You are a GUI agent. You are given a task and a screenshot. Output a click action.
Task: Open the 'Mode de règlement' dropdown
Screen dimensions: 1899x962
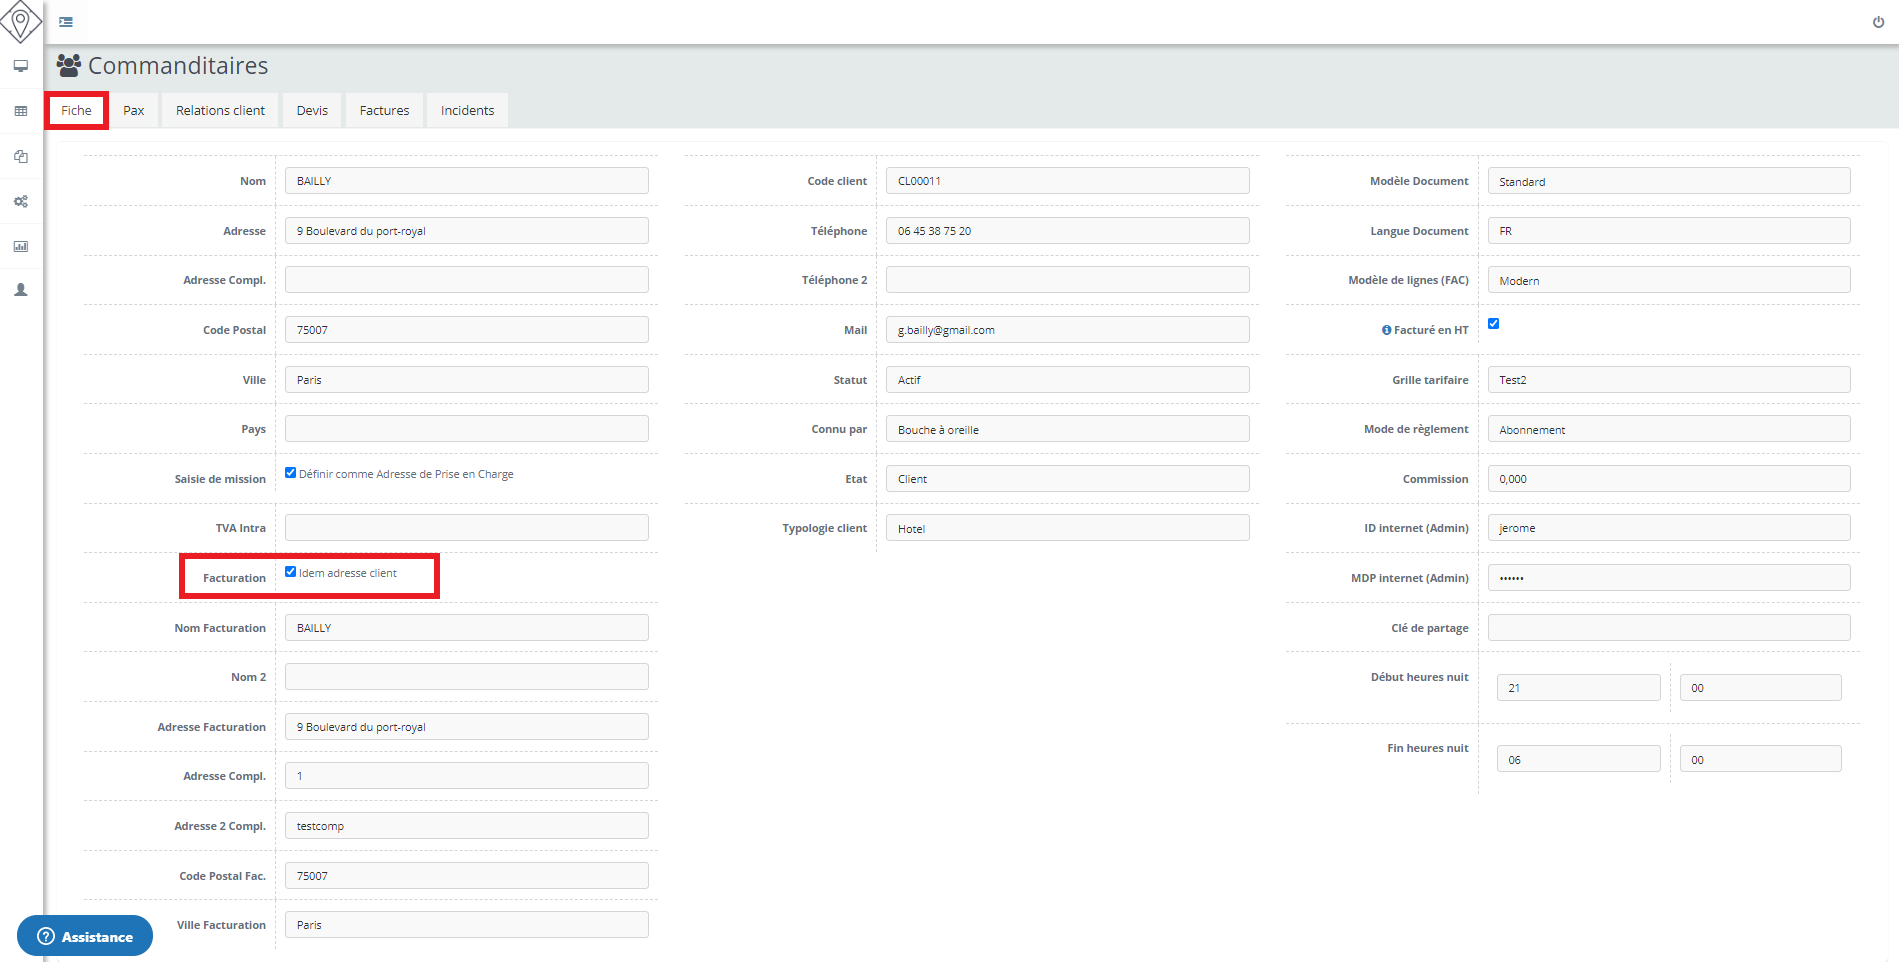click(1668, 428)
